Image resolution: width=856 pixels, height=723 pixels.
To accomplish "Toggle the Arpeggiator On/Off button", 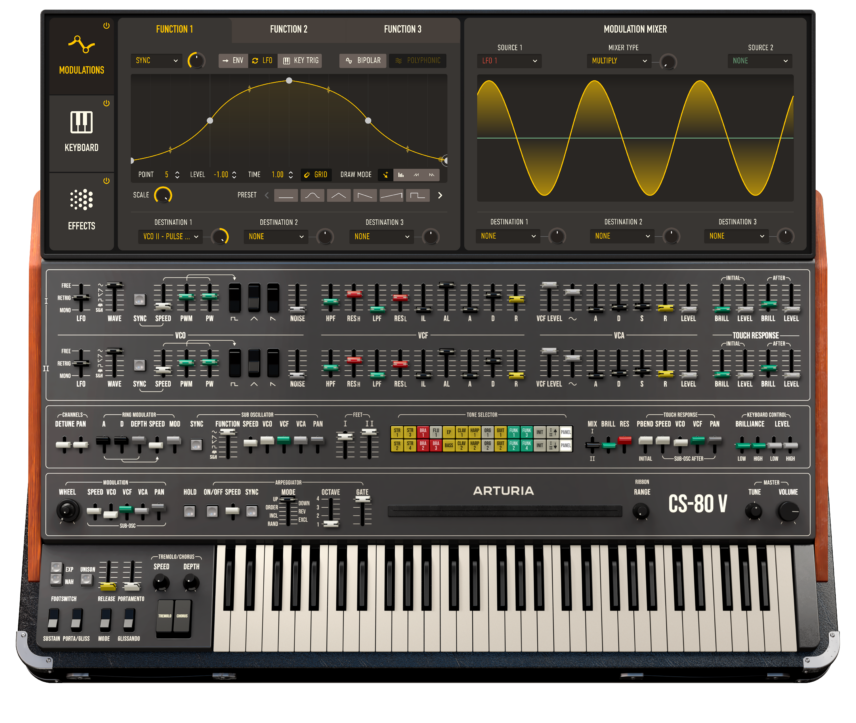I will [212, 511].
